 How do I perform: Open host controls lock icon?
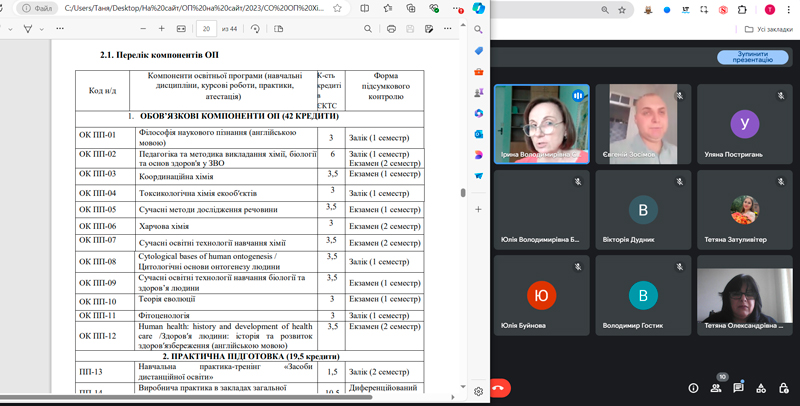pos(782,388)
